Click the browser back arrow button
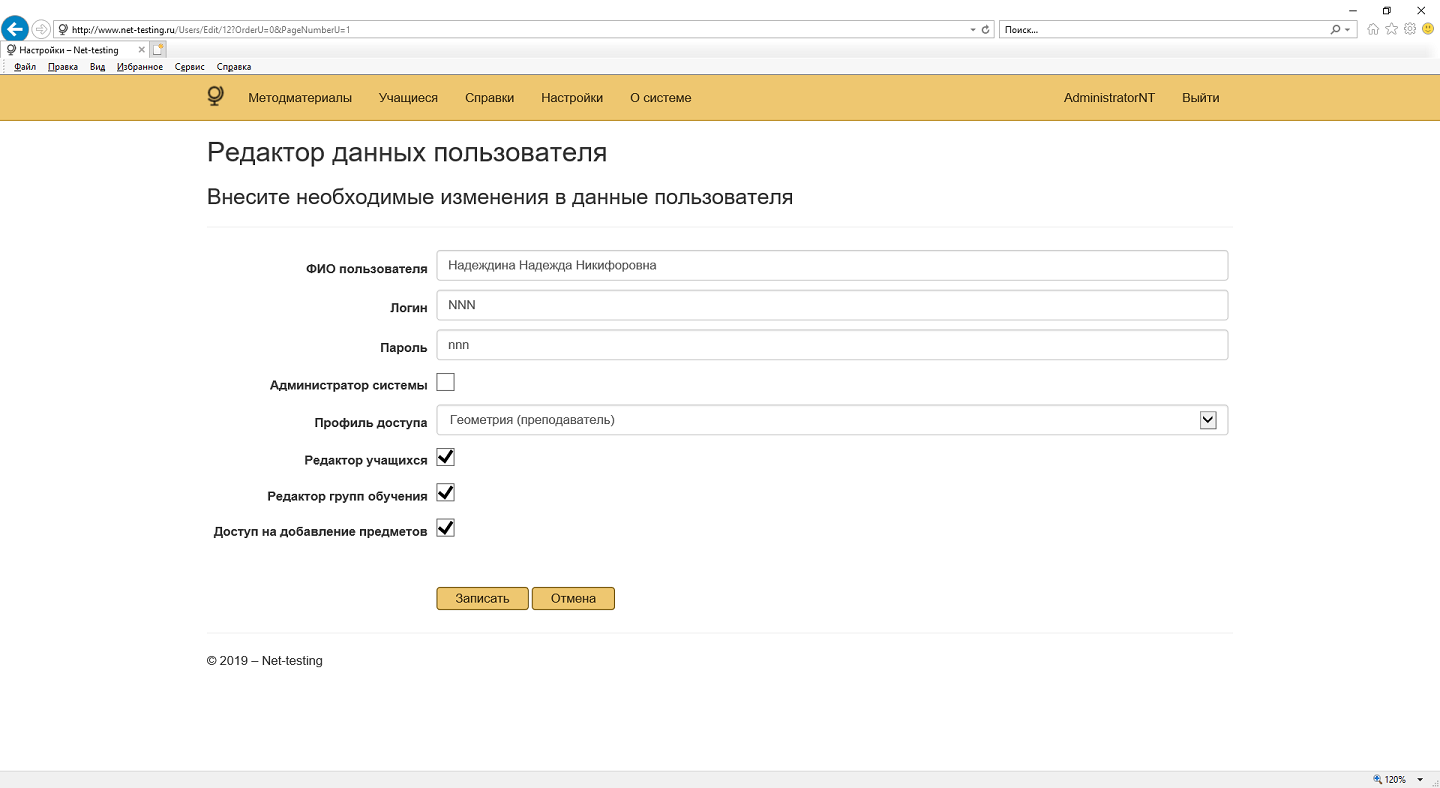Screen dimensions: 1440x788 pyautogui.click(x=15, y=29)
